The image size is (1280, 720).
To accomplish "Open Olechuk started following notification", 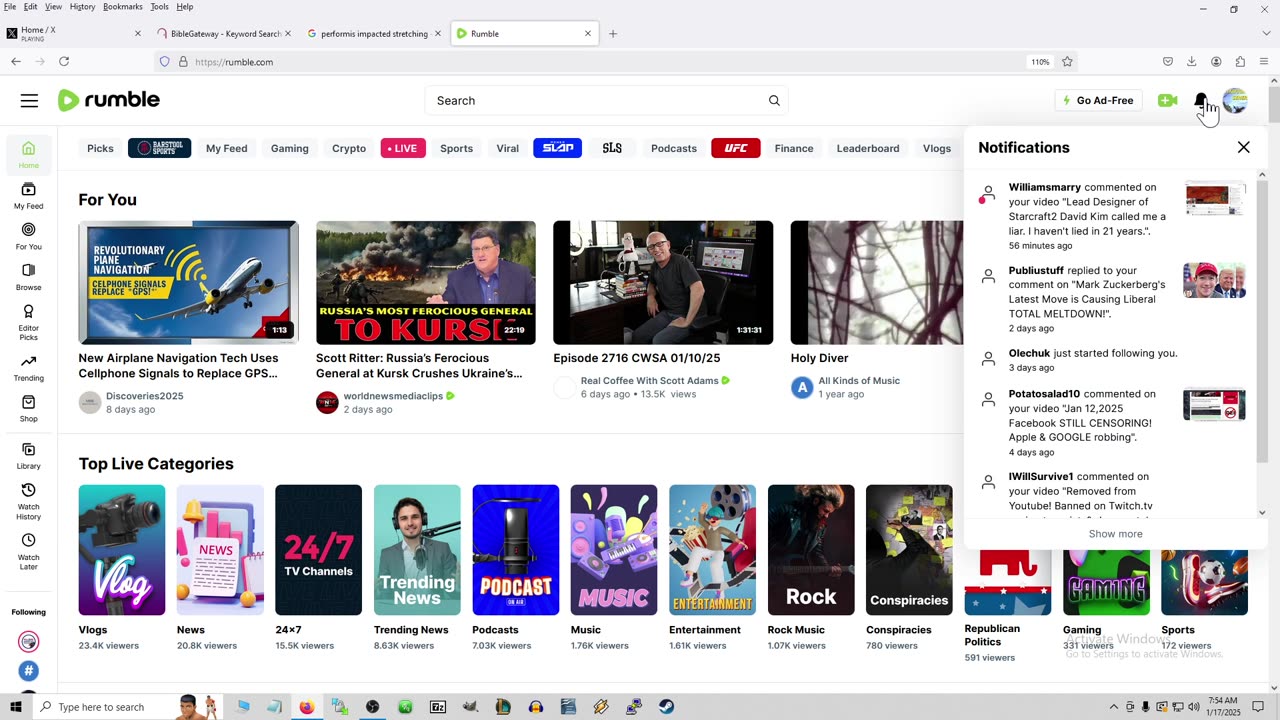I will [1112, 360].
